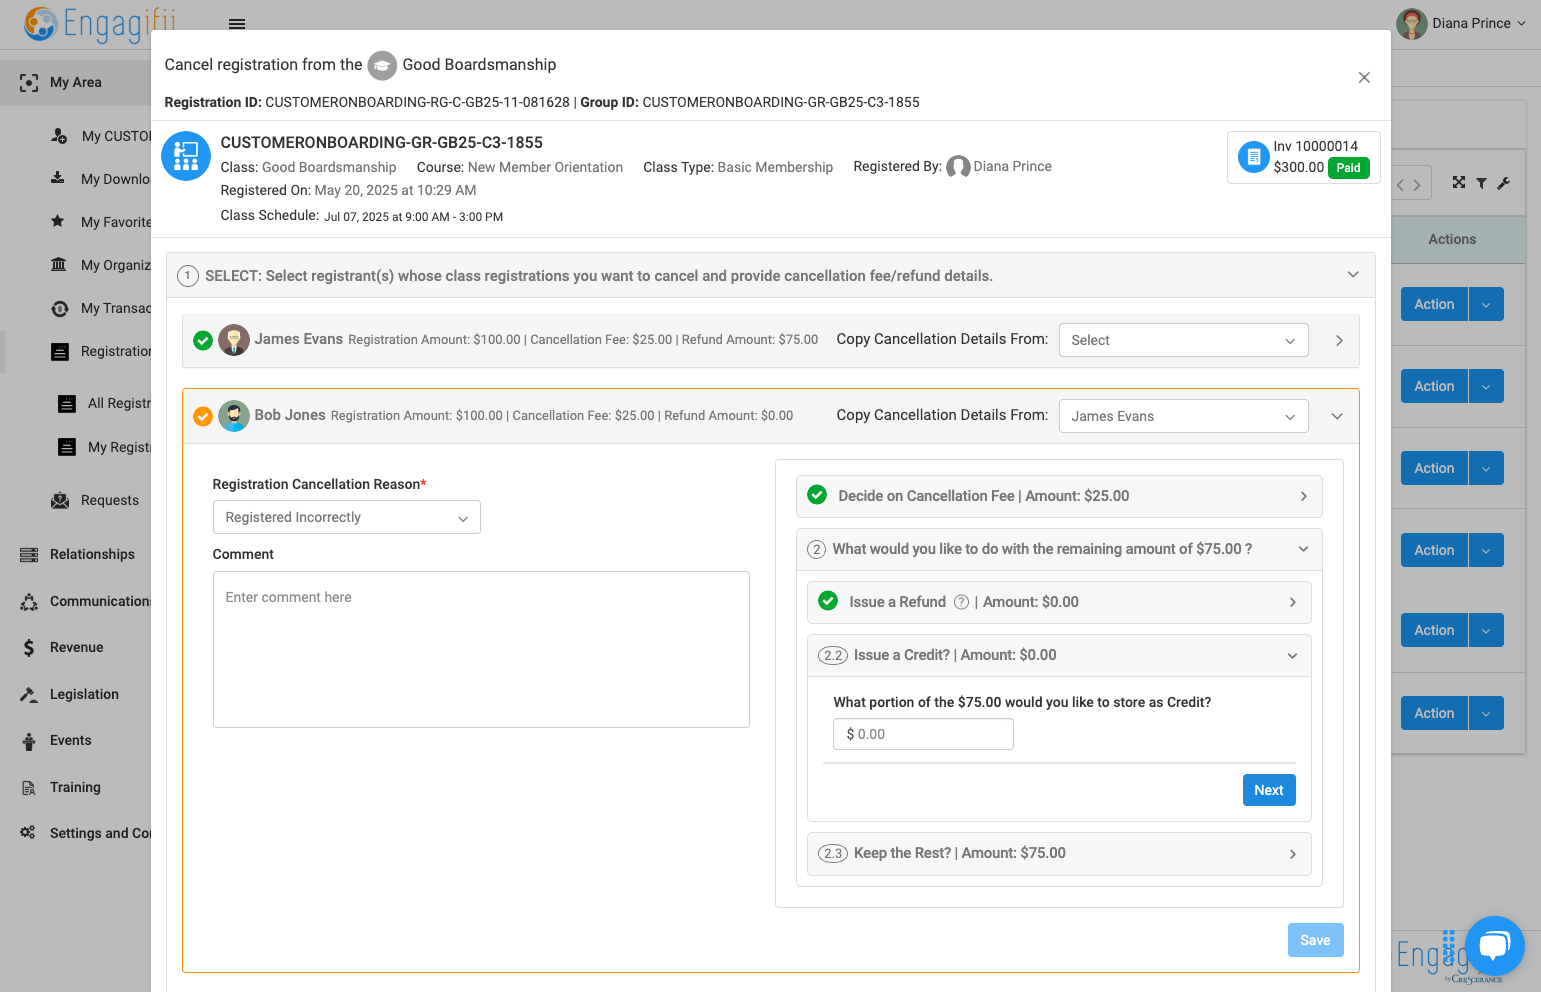Click the Legislation gavel icon
The image size is (1541, 992).
29,694
